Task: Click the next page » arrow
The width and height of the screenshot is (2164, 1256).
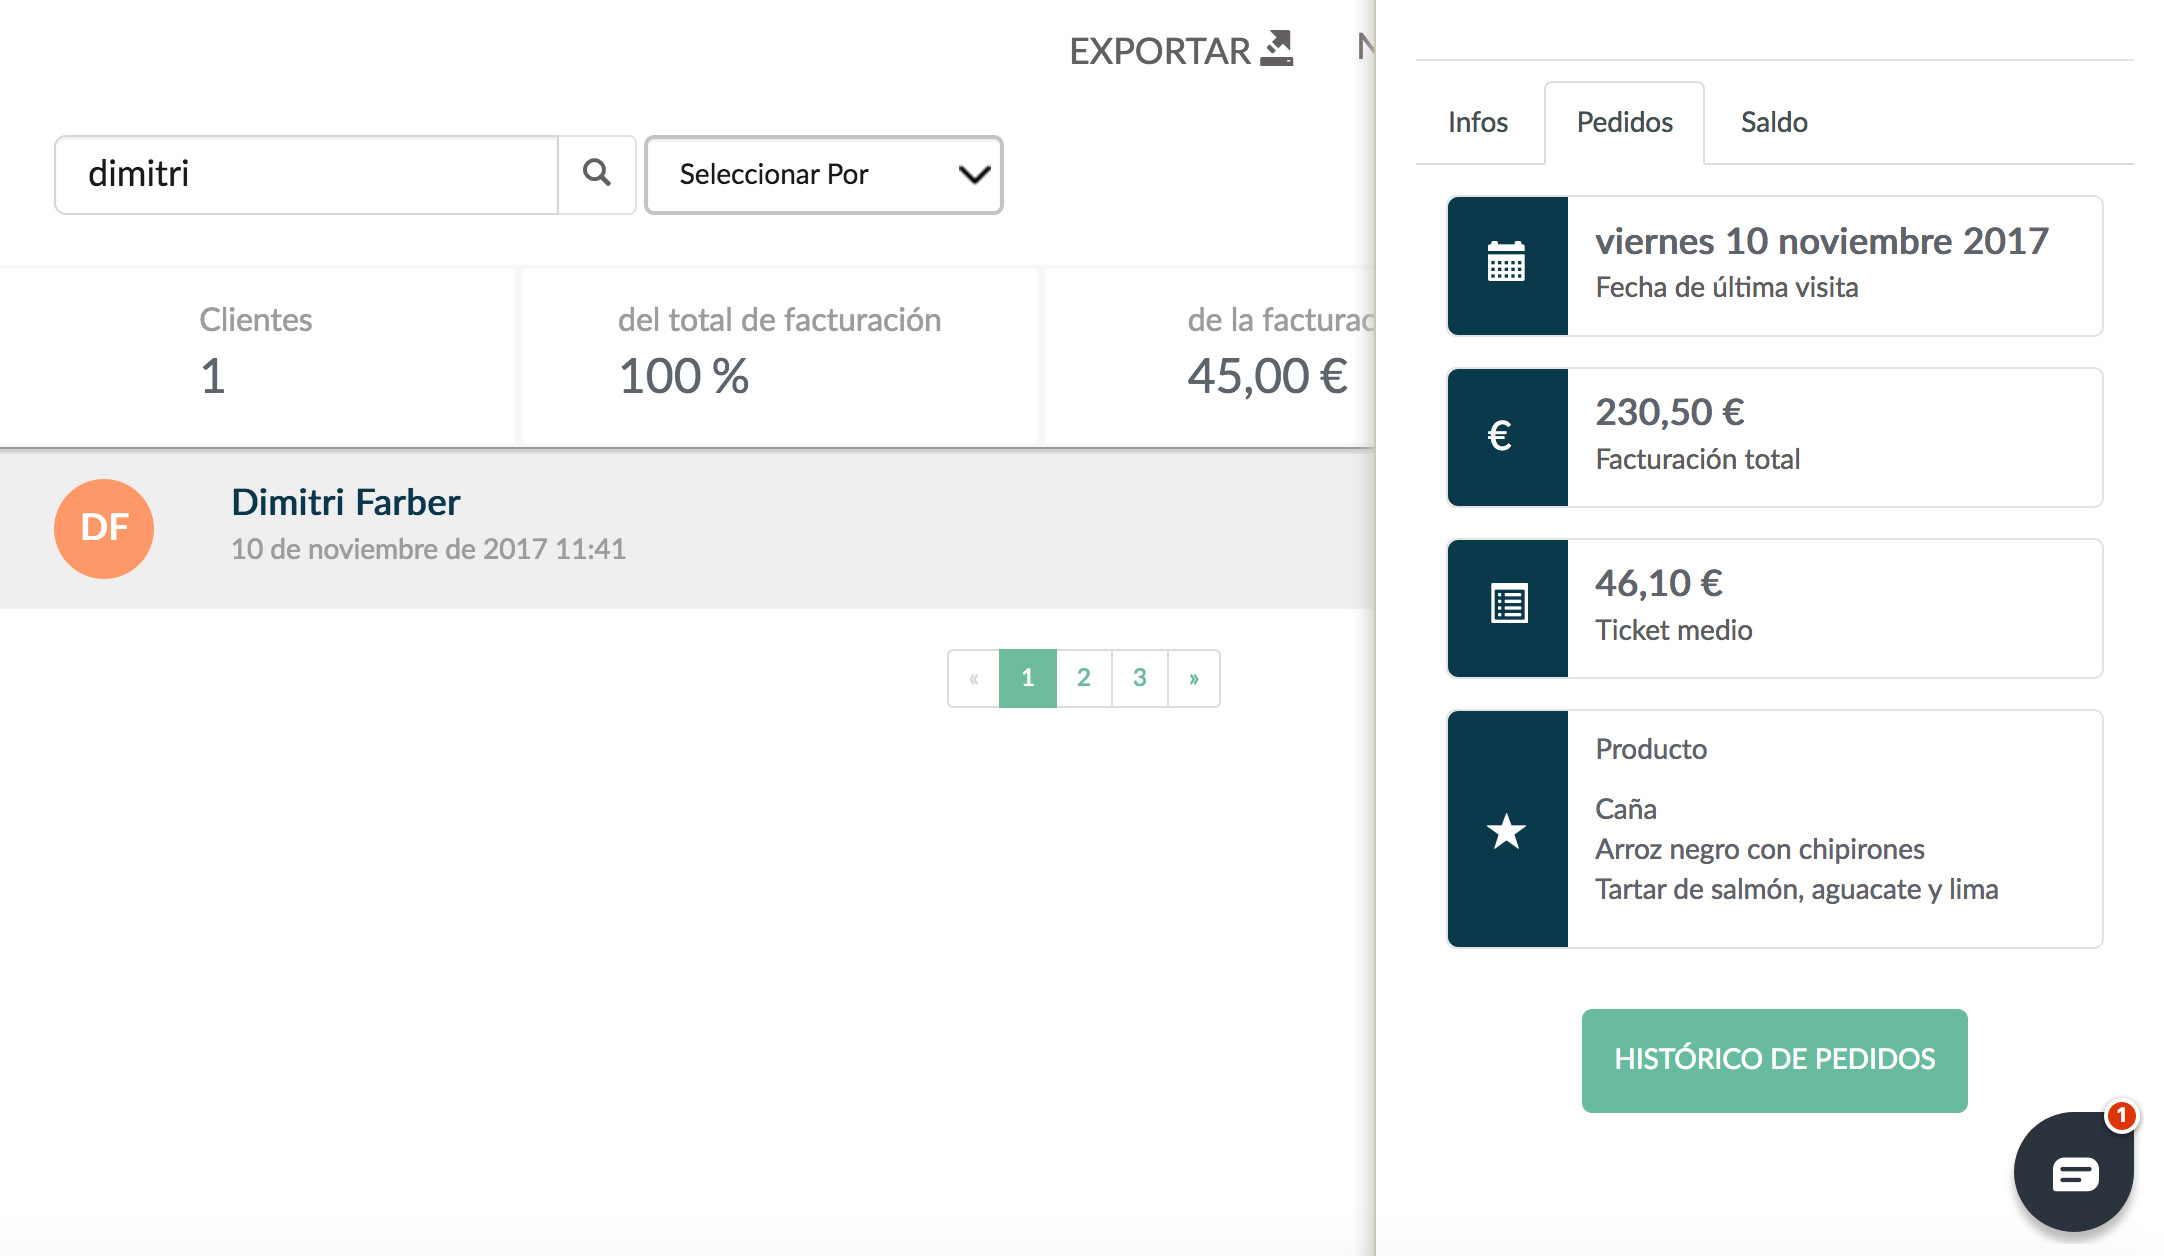Action: (x=1194, y=678)
